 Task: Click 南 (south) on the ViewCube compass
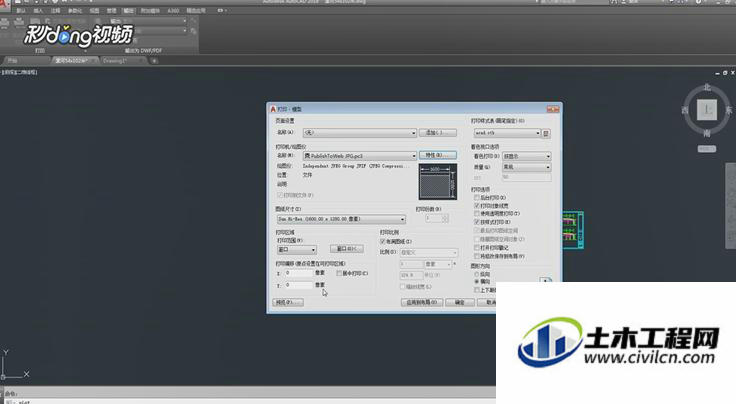(x=707, y=134)
